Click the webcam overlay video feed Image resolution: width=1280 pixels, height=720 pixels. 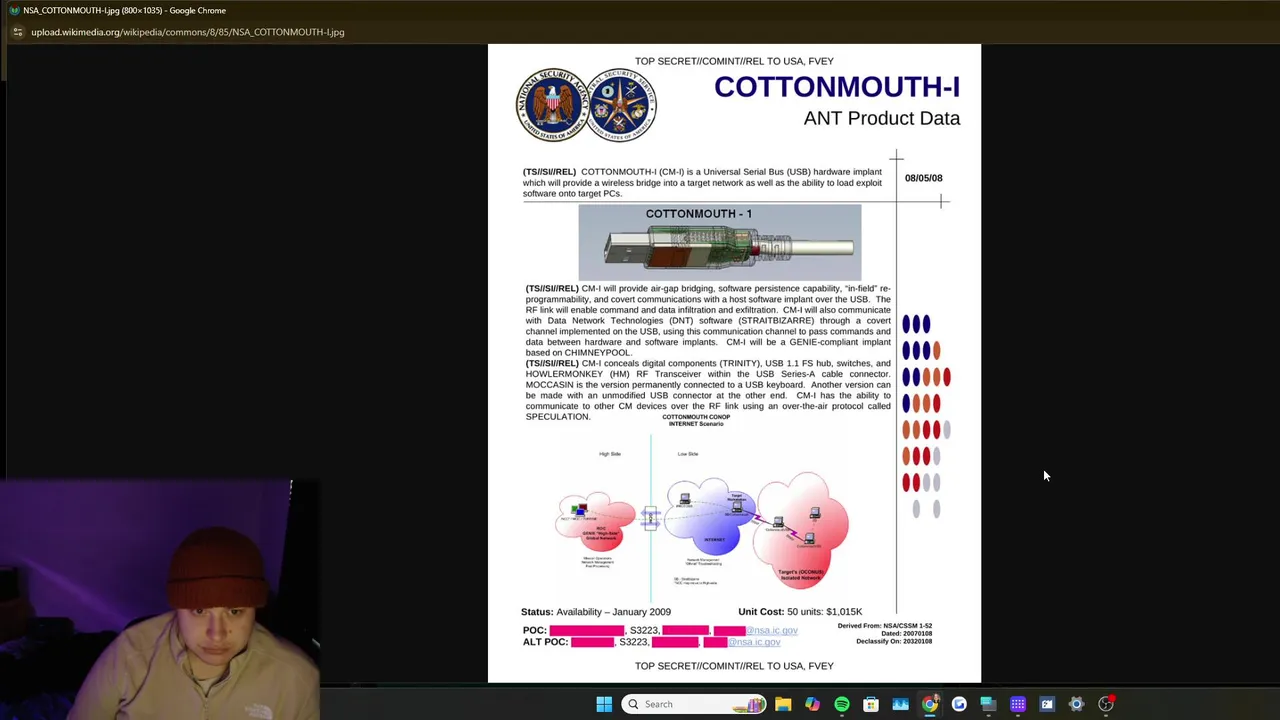click(160, 598)
